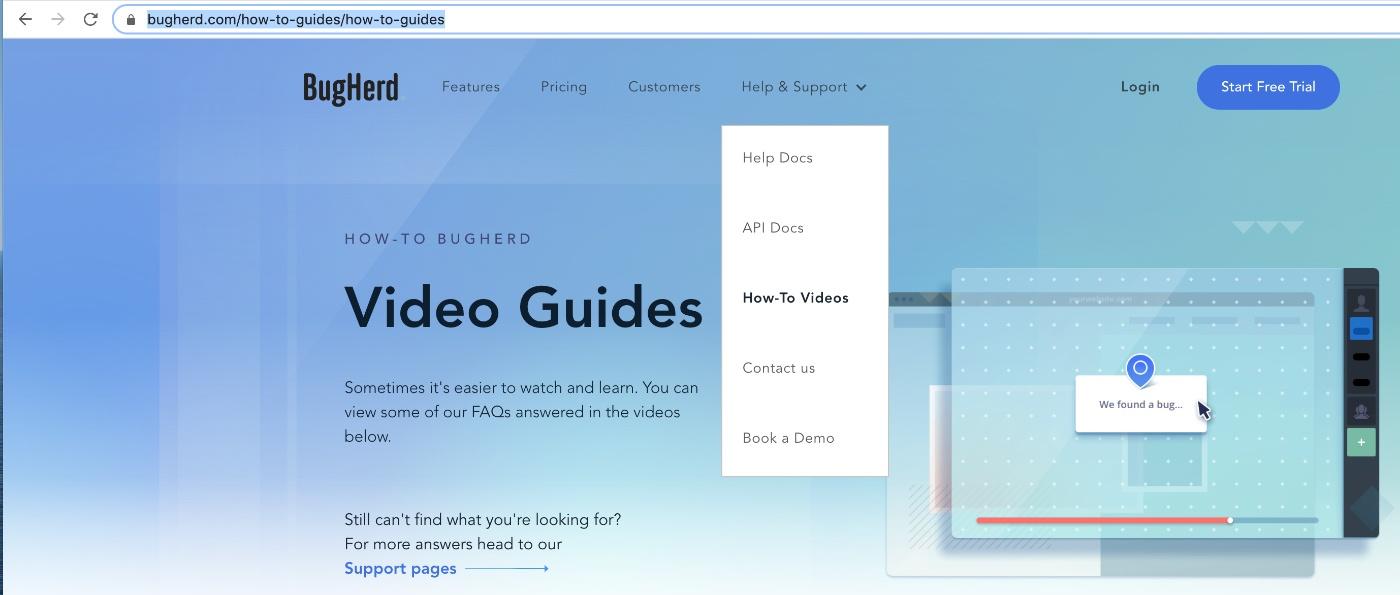Open the Customers page

click(664, 87)
